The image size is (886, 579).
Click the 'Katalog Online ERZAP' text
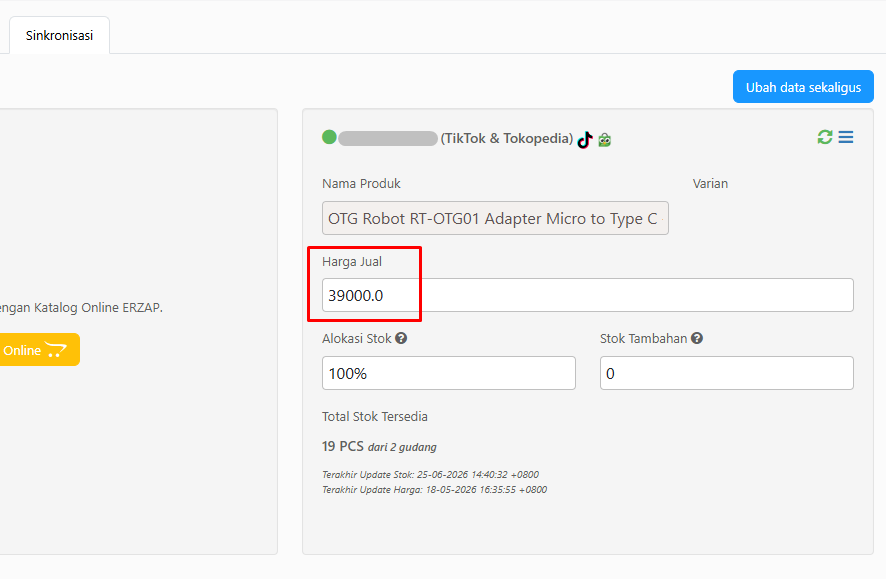98,308
